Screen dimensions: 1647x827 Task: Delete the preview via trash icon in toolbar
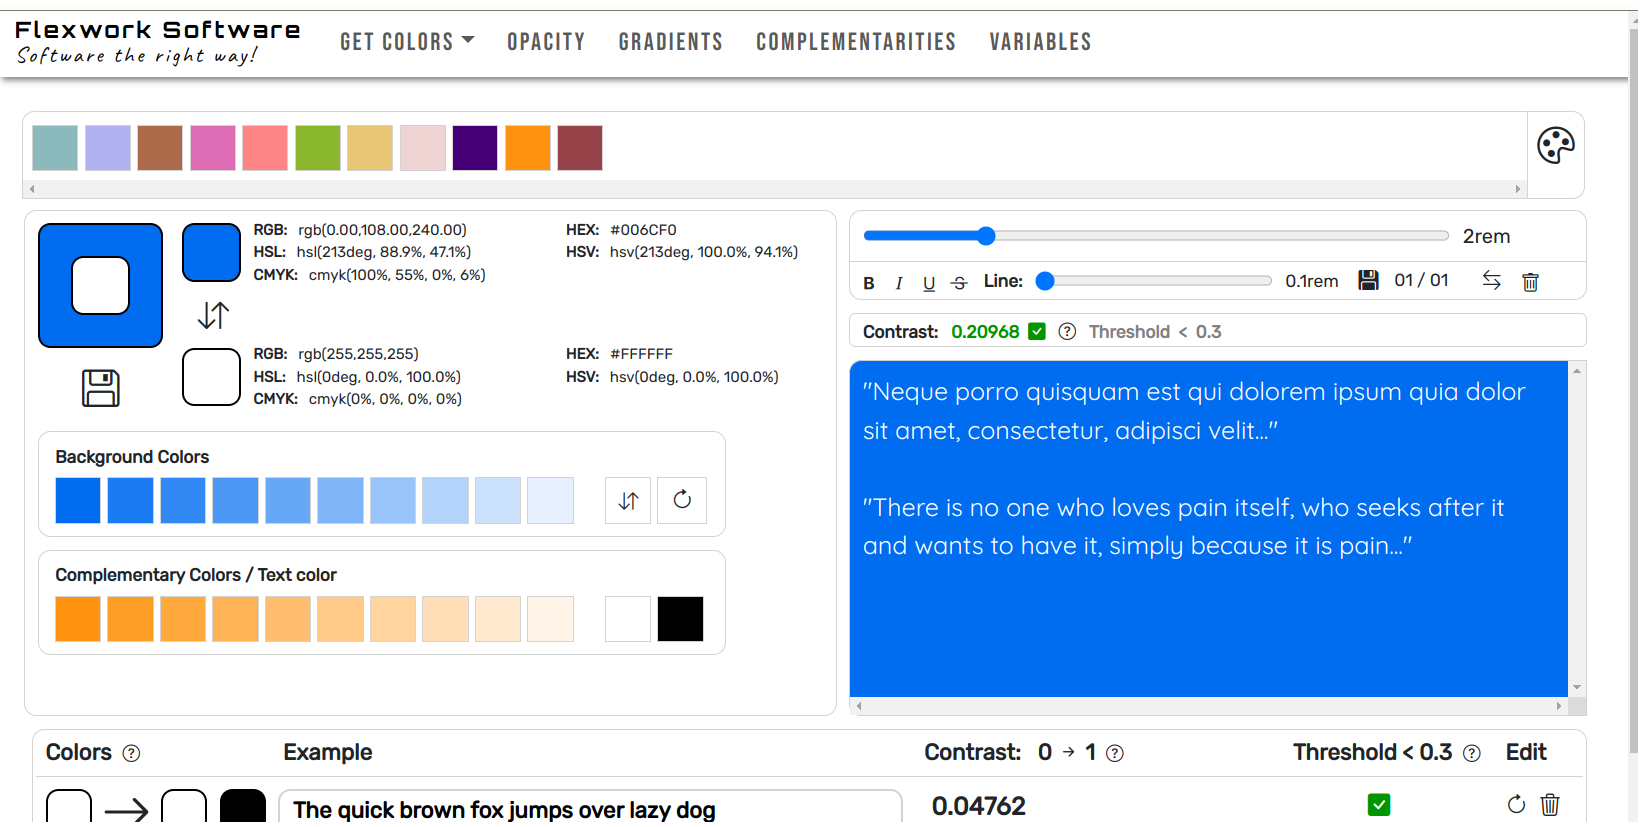1530,282
